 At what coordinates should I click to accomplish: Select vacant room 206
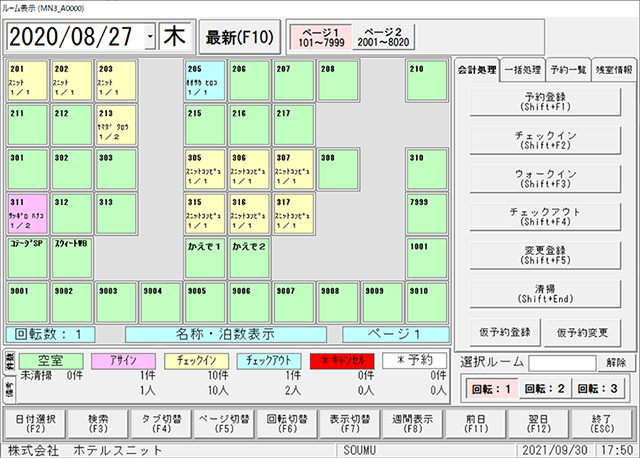[x=249, y=80]
